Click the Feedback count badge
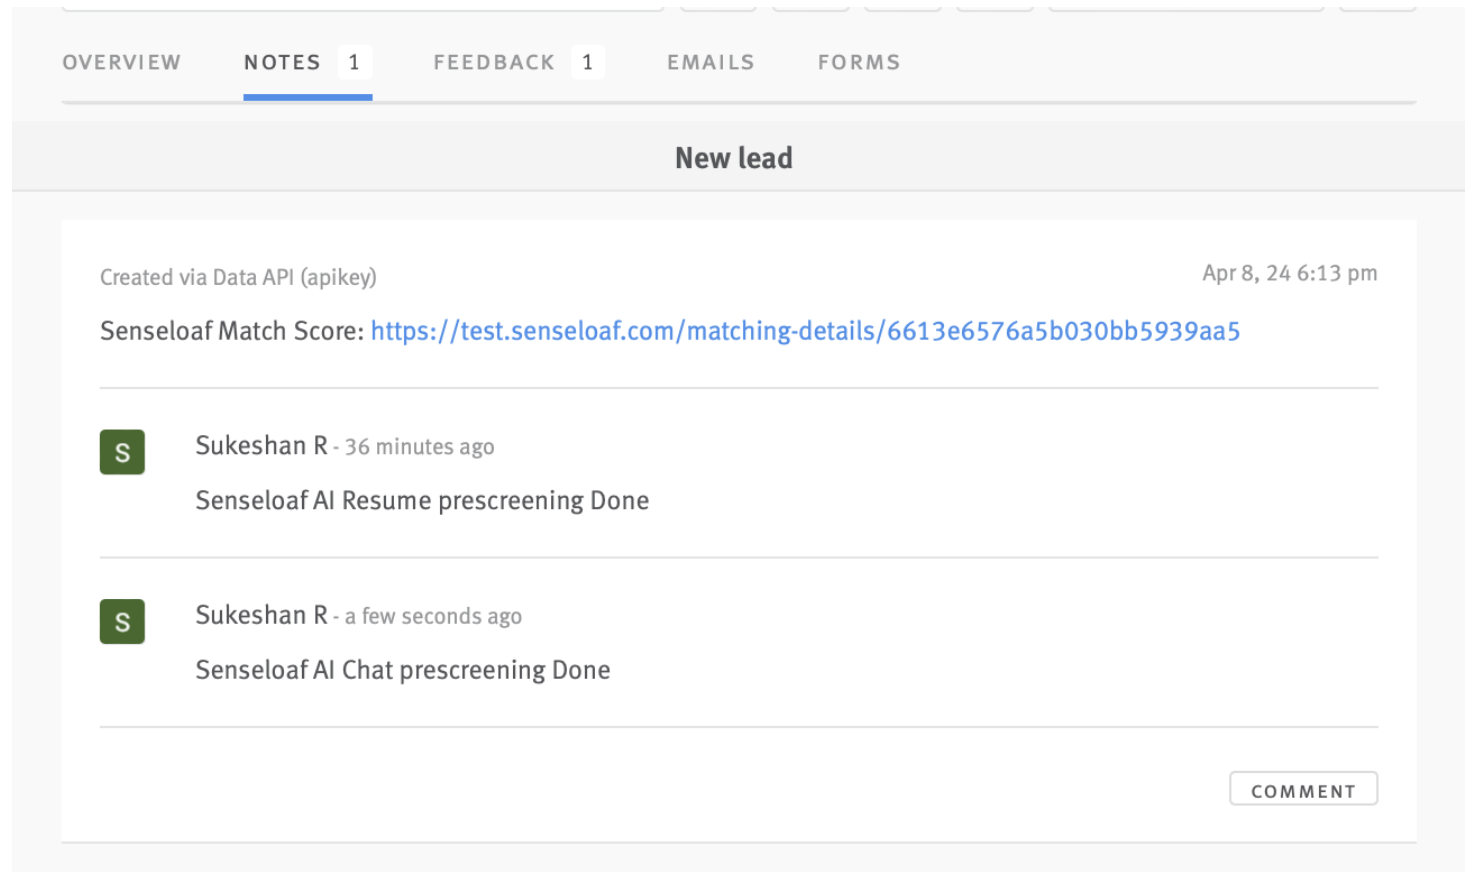Screen dimensions: 1466x872 [x=588, y=62]
